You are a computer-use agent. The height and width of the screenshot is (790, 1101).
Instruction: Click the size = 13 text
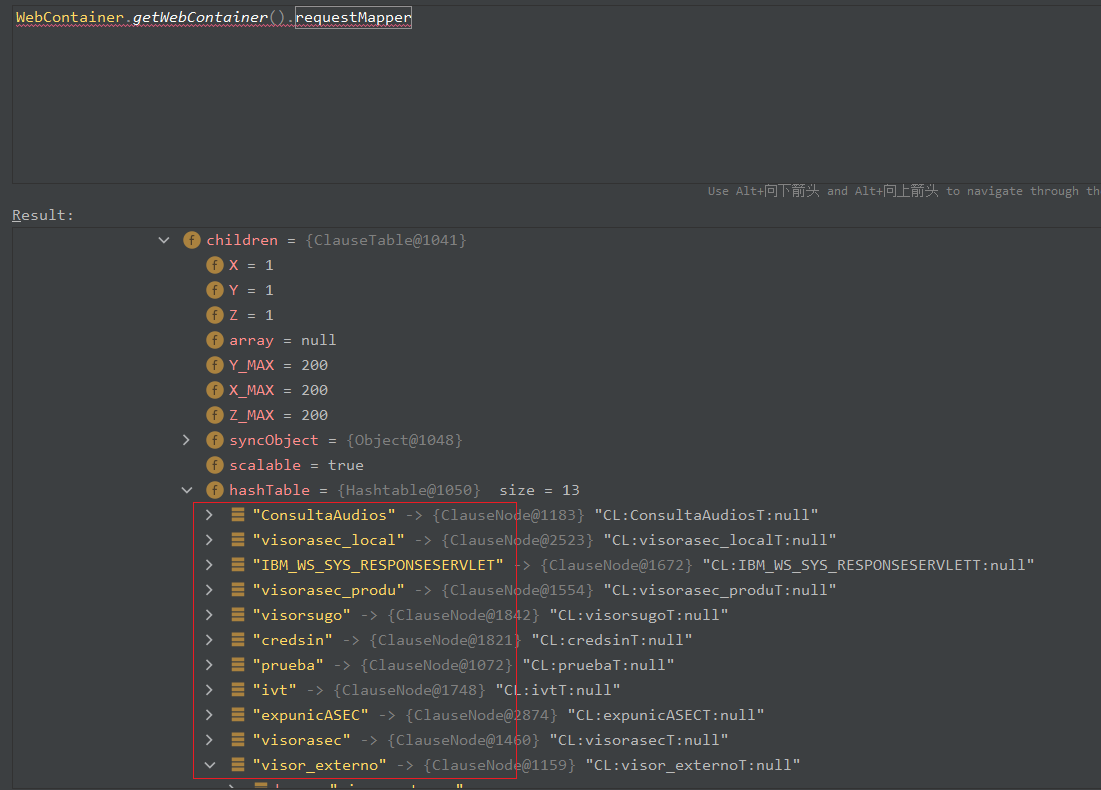point(539,490)
